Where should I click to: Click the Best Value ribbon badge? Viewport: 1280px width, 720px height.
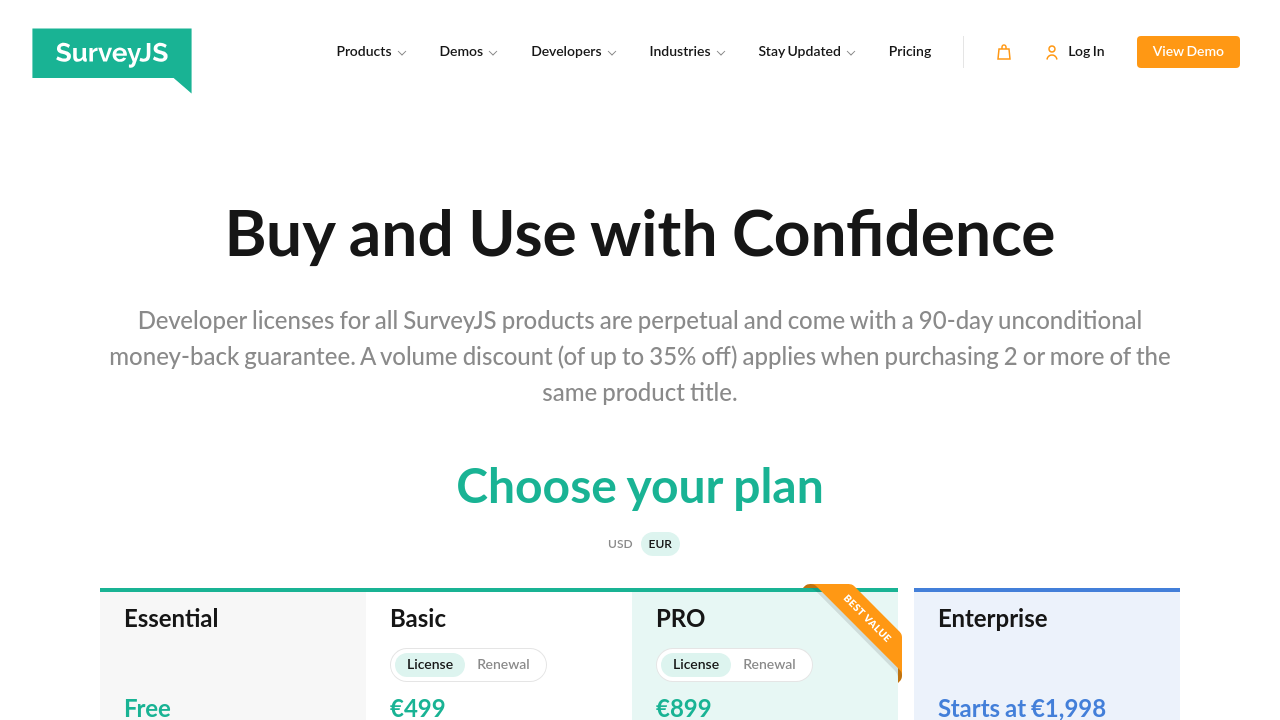(866, 618)
